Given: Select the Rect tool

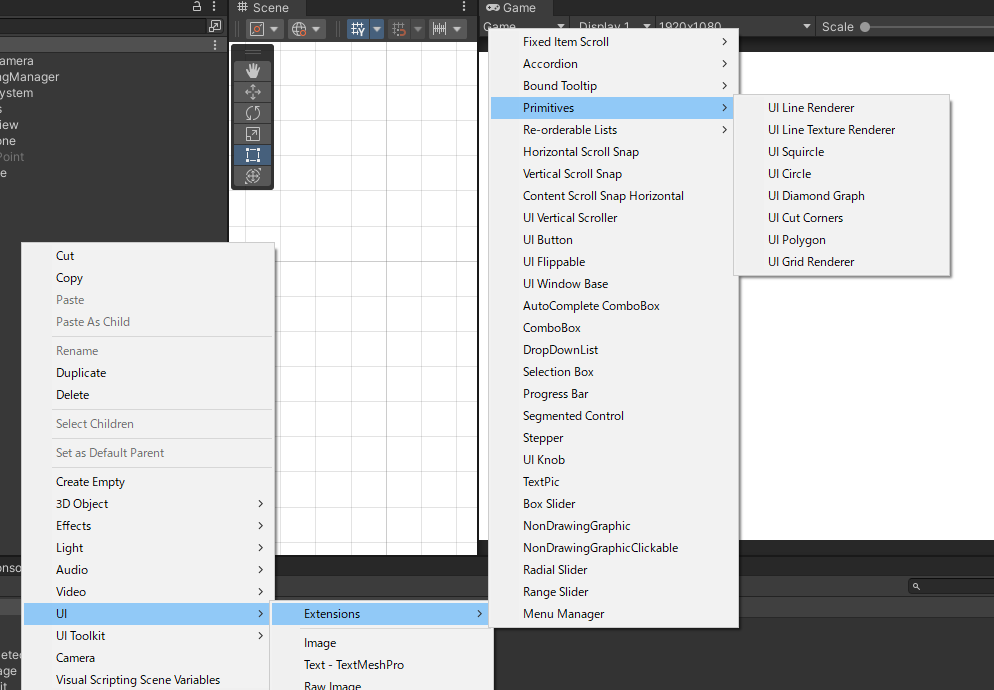Looking at the screenshot, I should coord(253,155).
